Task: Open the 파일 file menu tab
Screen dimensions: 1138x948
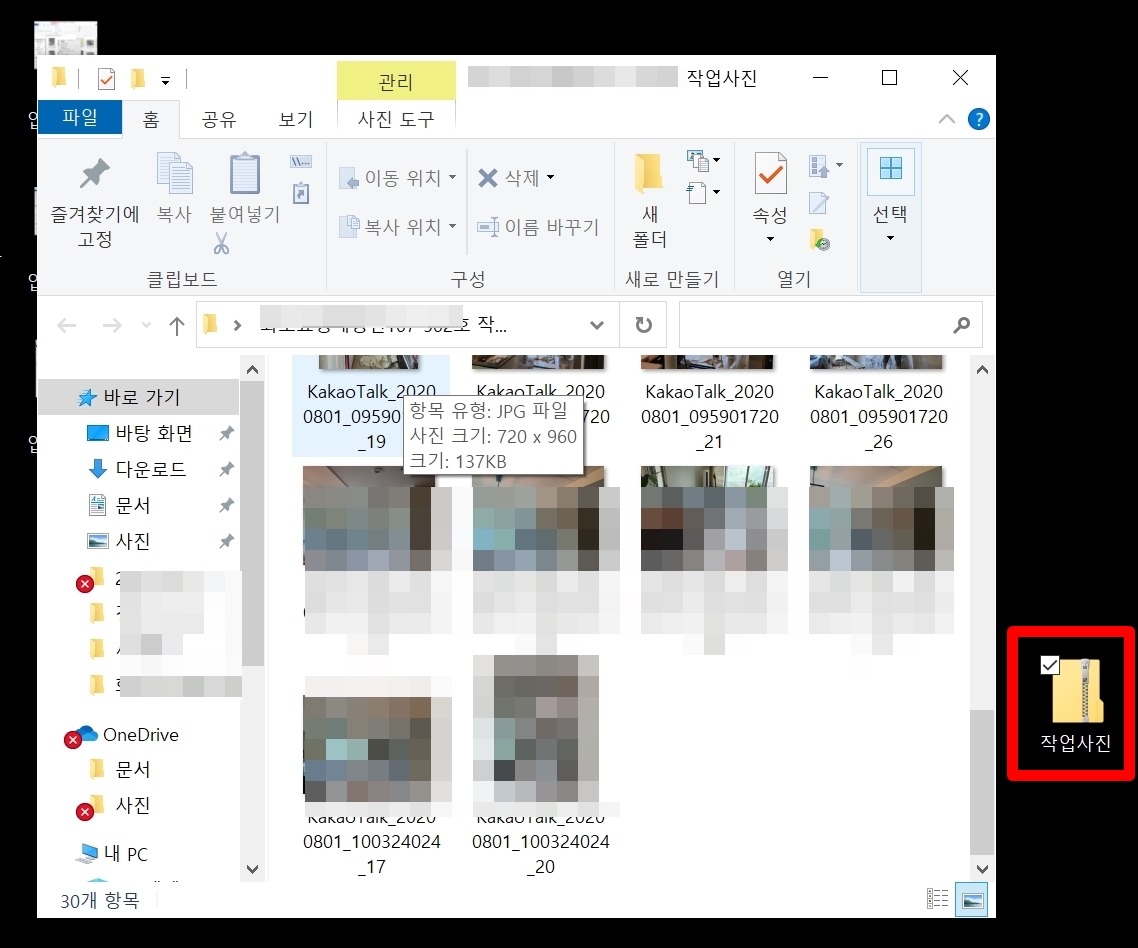Action: point(80,117)
